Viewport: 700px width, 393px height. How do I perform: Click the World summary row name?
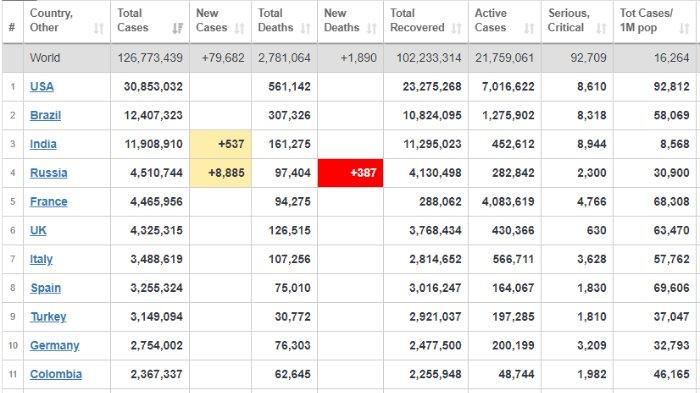[45, 58]
